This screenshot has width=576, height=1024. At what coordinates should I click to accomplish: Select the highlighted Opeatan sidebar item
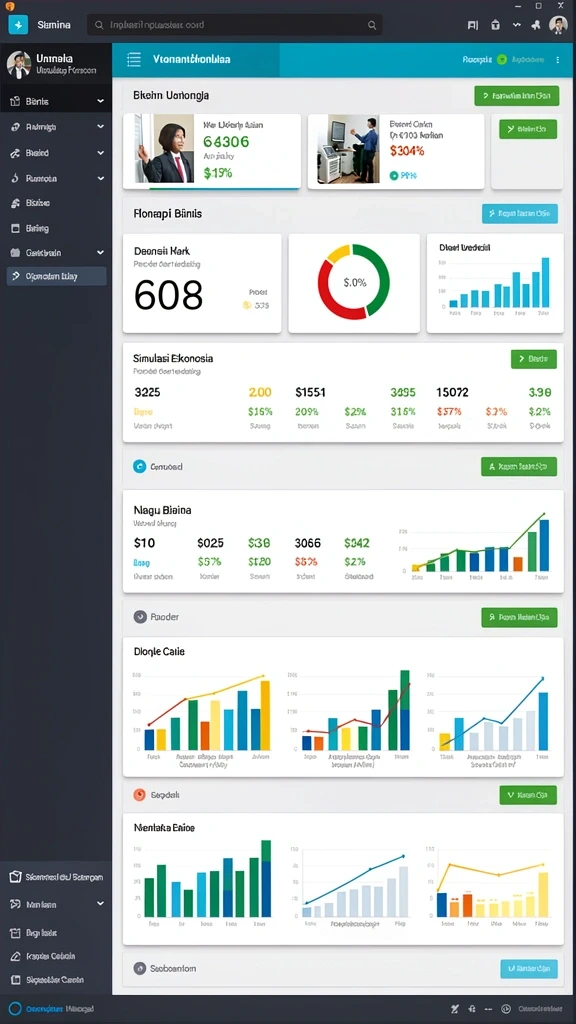(x=56, y=276)
